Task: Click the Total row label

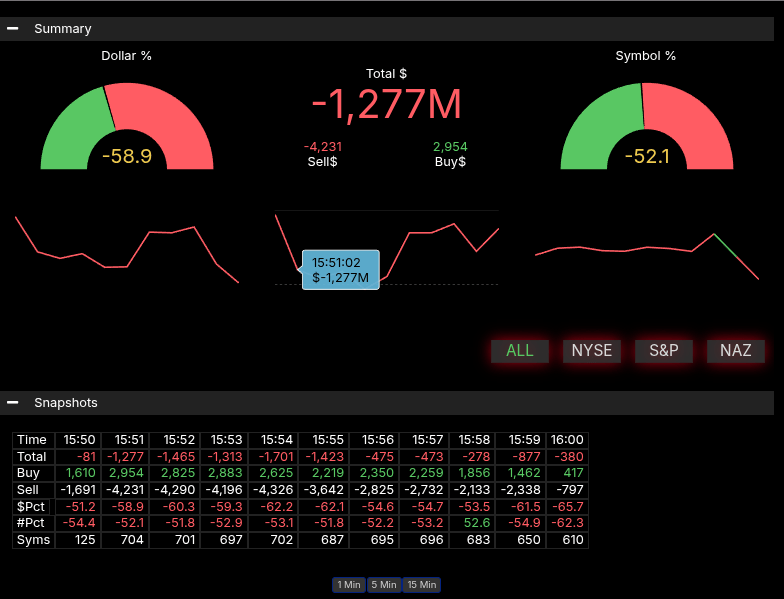Action: (x=34, y=456)
